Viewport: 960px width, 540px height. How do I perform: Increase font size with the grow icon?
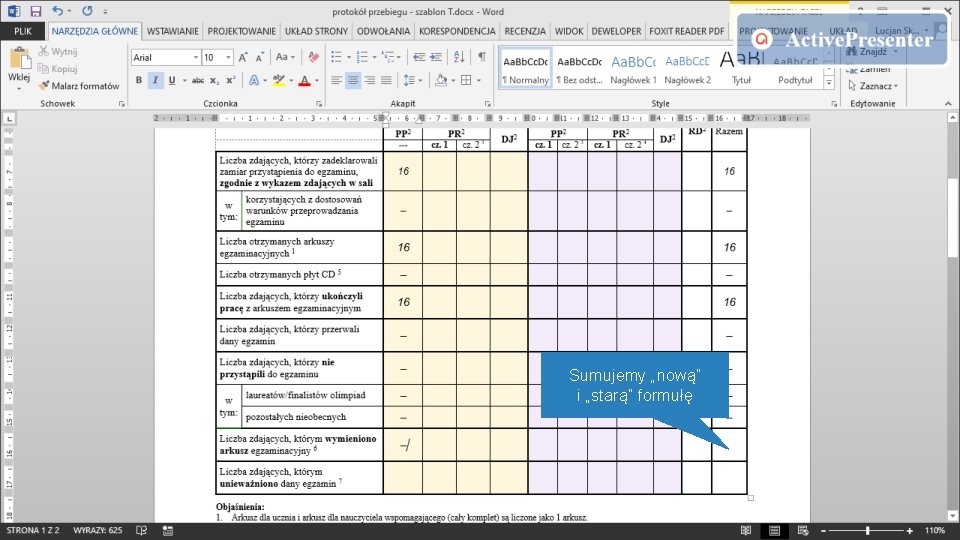pos(243,58)
